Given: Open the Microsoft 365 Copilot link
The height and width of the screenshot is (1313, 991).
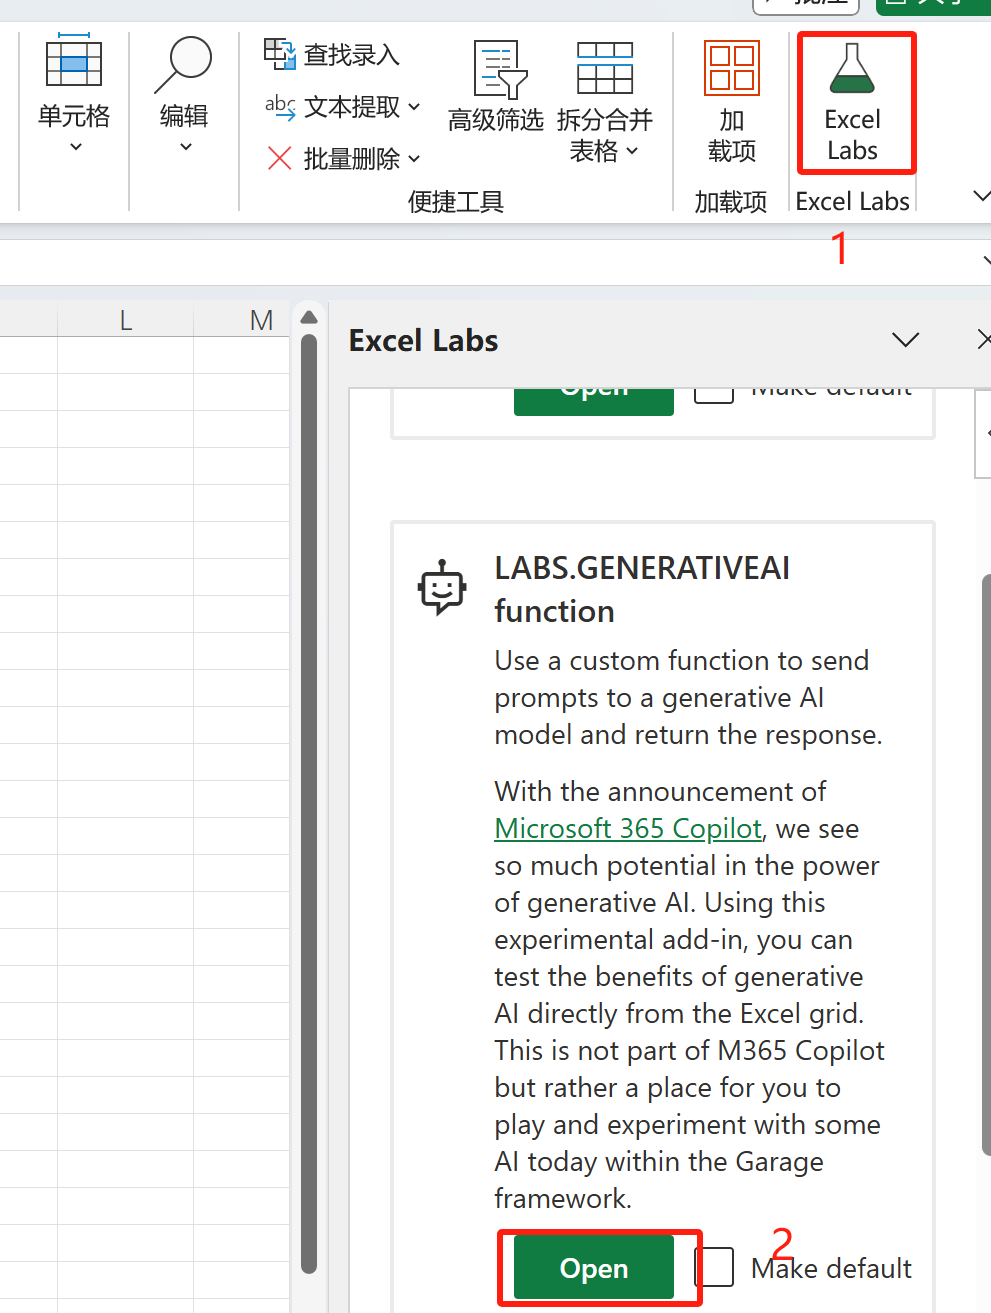Looking at the screenshot, I should pos(628,828).
